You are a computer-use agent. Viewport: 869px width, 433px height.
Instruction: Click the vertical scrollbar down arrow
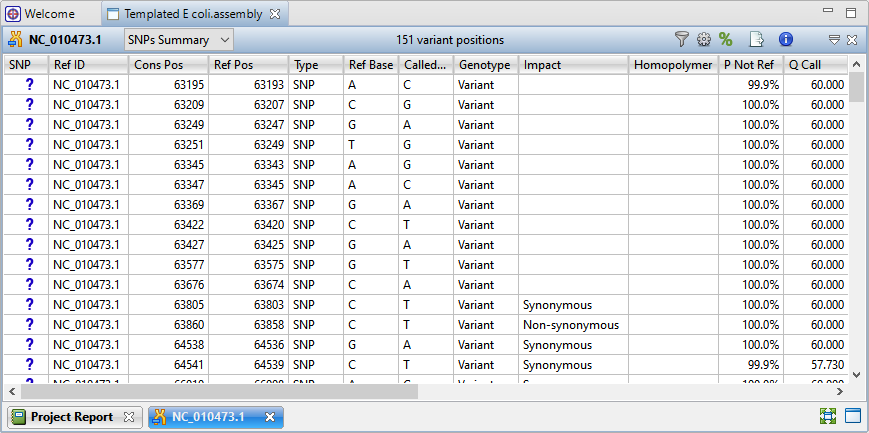[856, 375]
